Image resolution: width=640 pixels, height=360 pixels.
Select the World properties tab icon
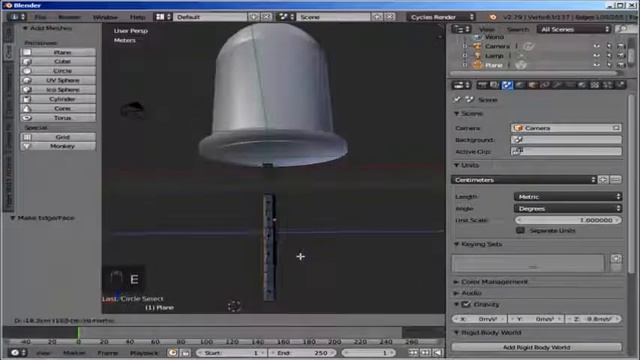click(x=520, y=85)
